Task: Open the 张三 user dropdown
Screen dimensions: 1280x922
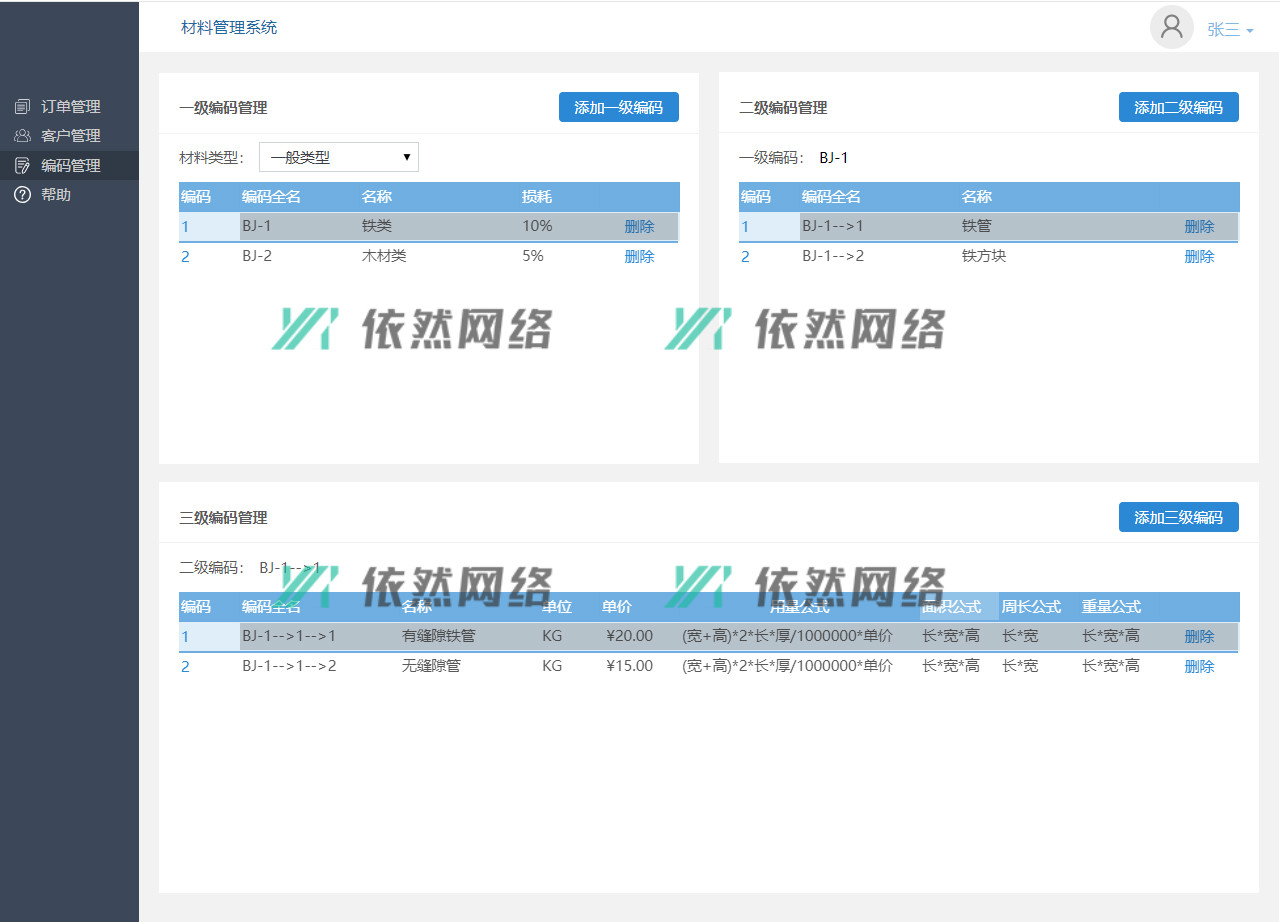Action: click(x=1230, y=30)
